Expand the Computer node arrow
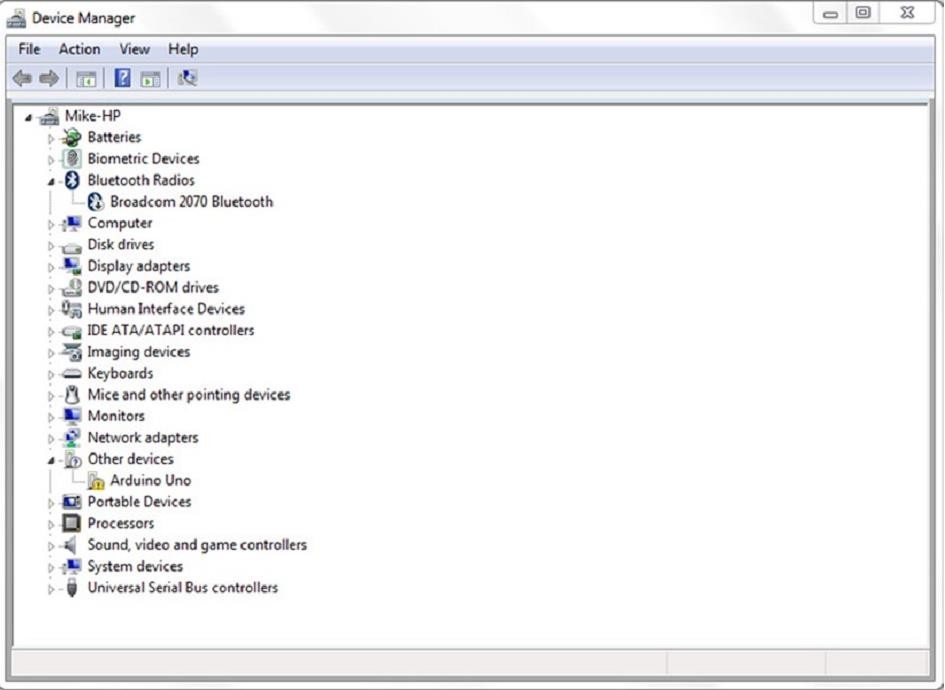 (51, 224)
